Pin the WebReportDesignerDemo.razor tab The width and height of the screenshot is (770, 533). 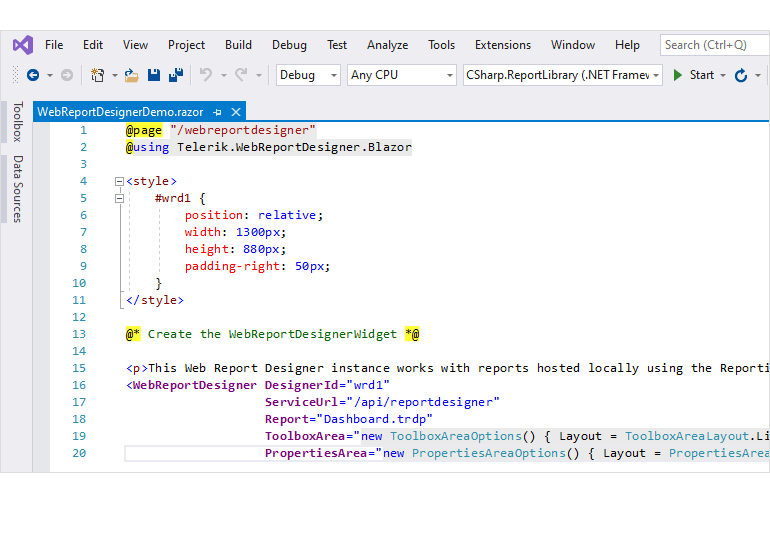click(x=218, y=112)
